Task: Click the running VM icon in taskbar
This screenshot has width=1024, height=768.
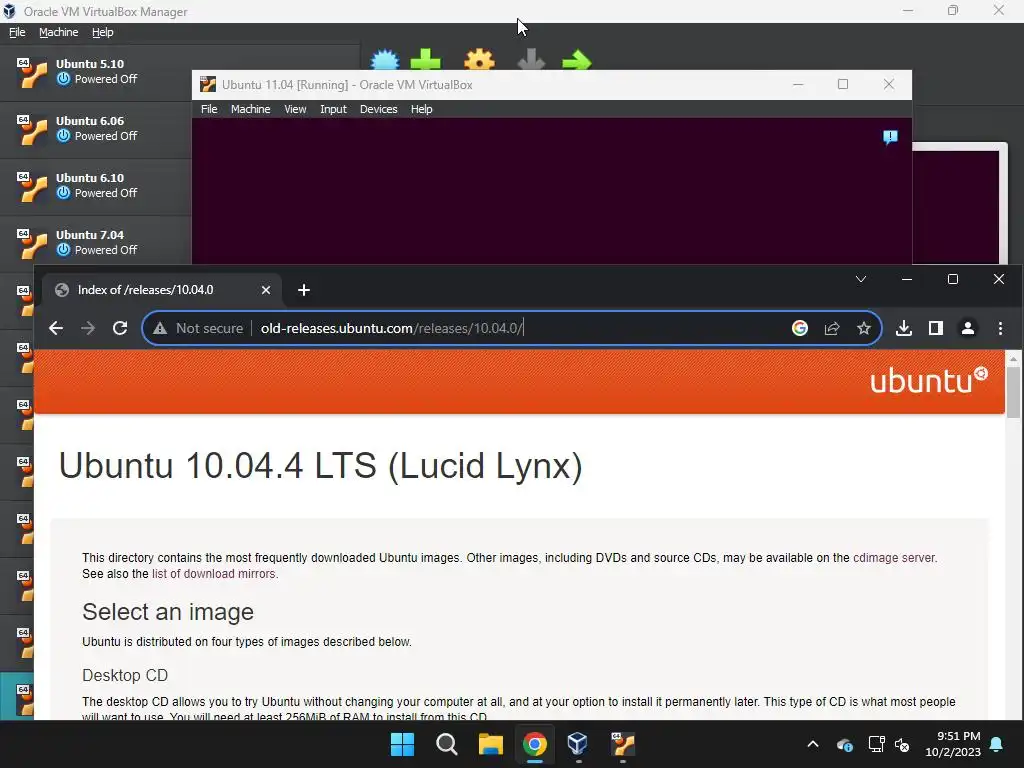Action: point(622,744)
